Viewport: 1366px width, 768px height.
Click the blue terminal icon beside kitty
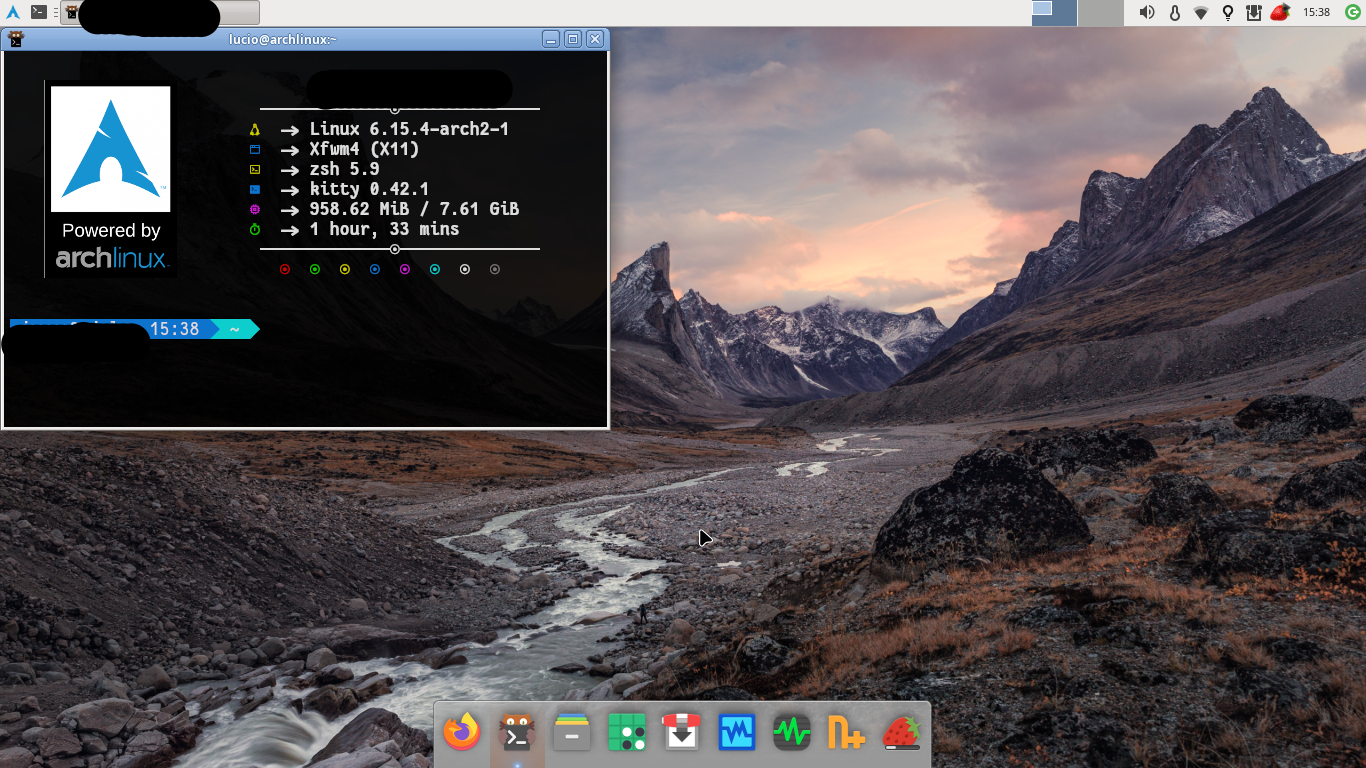point(255,189)
